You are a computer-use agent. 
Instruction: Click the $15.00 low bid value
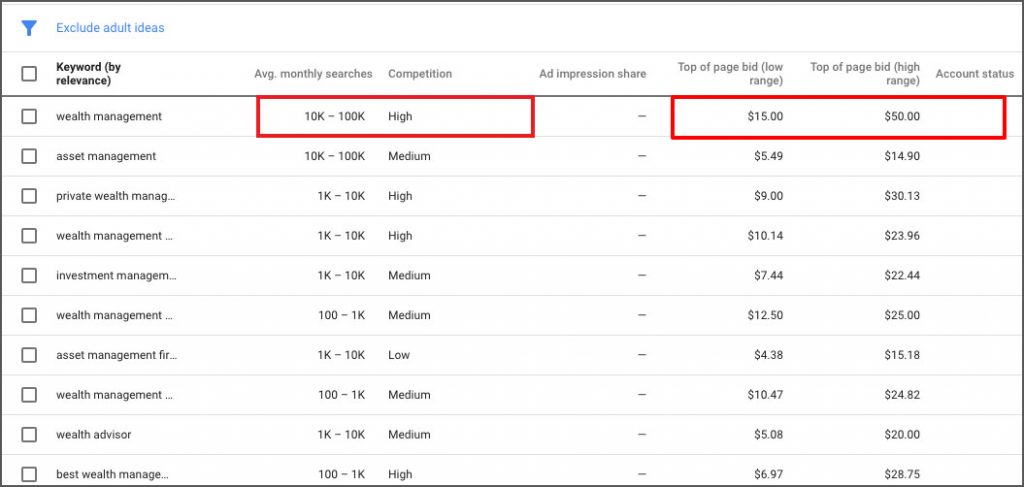(x=765, y=116)
